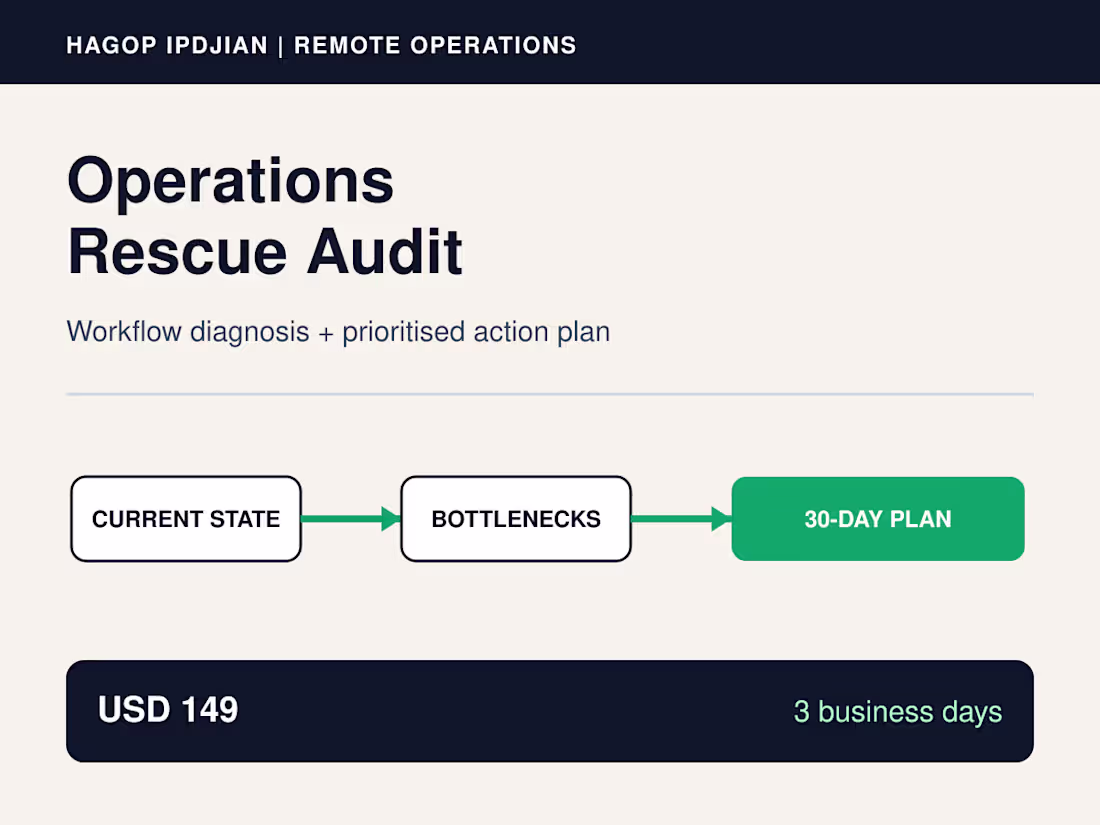Click the green 30-DAY PLAN box
This screenshot has height=825, width=1100.
(878, 519)
